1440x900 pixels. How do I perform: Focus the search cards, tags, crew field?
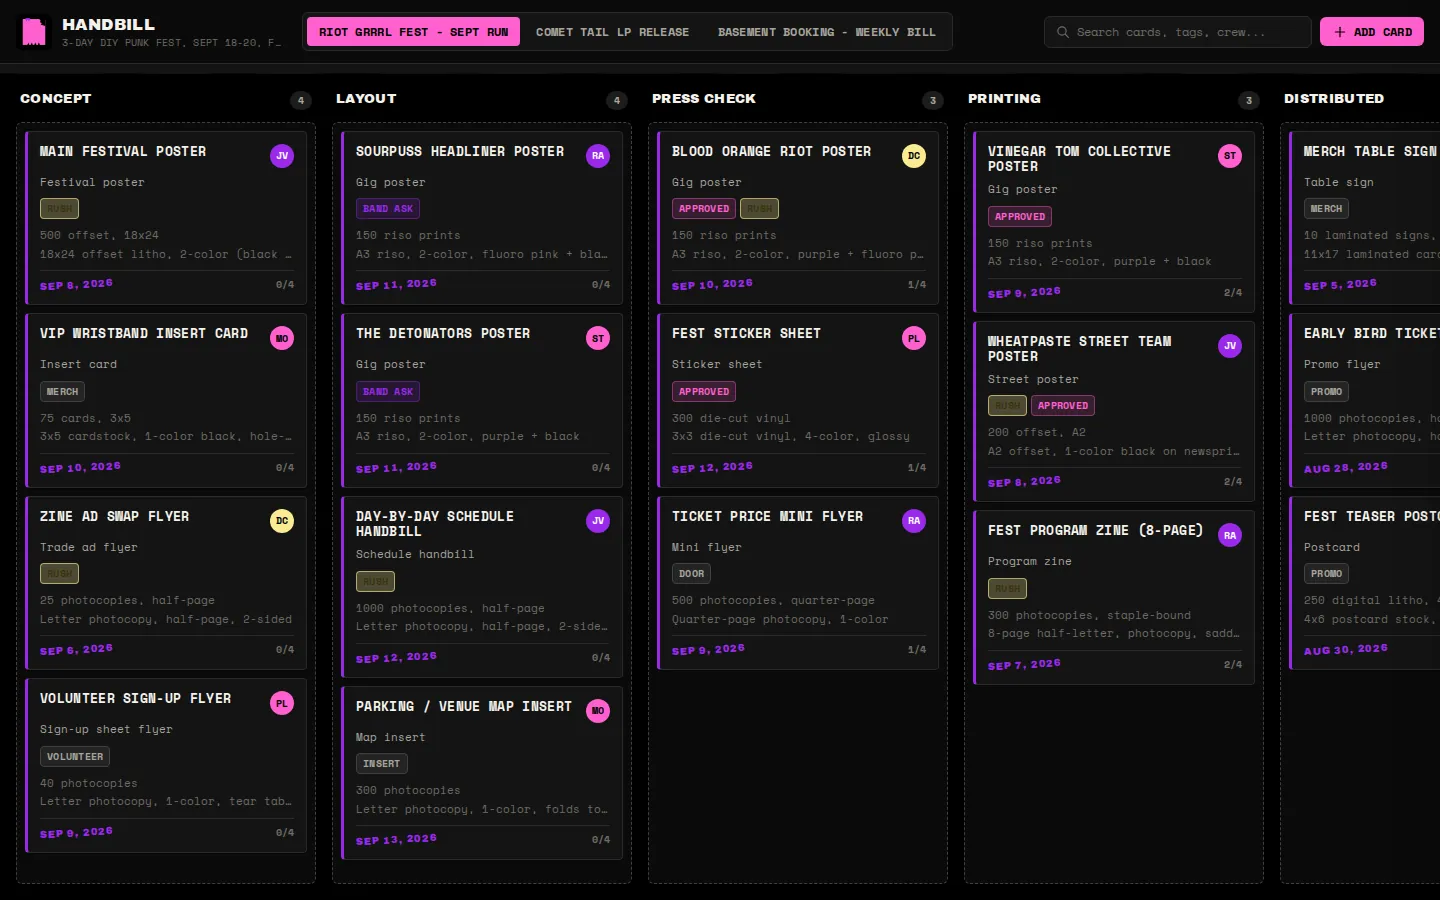1178,32
